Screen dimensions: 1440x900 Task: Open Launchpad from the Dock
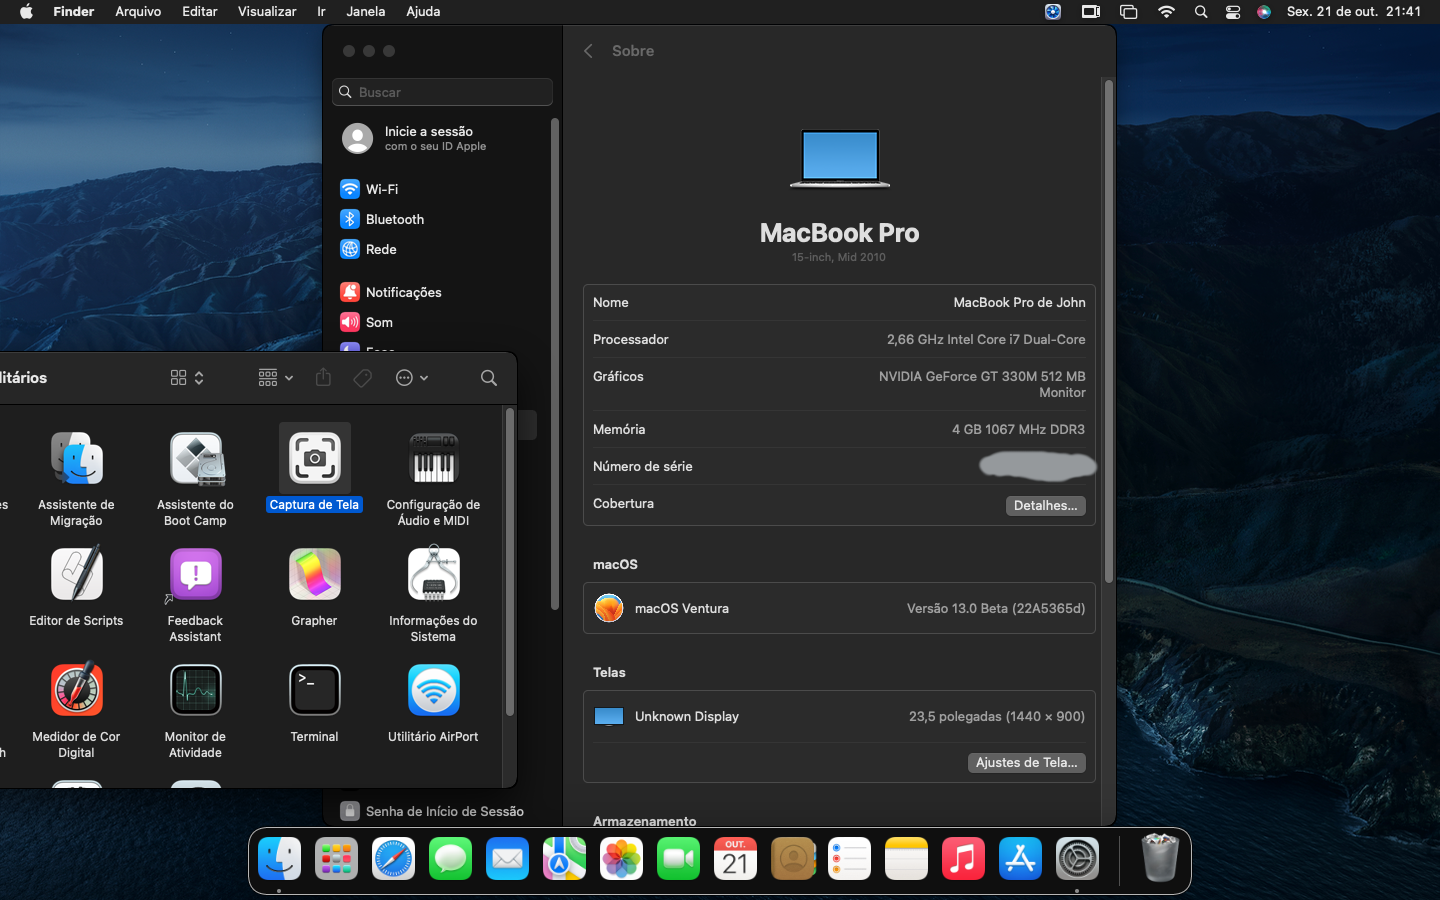tap(336, 859)
